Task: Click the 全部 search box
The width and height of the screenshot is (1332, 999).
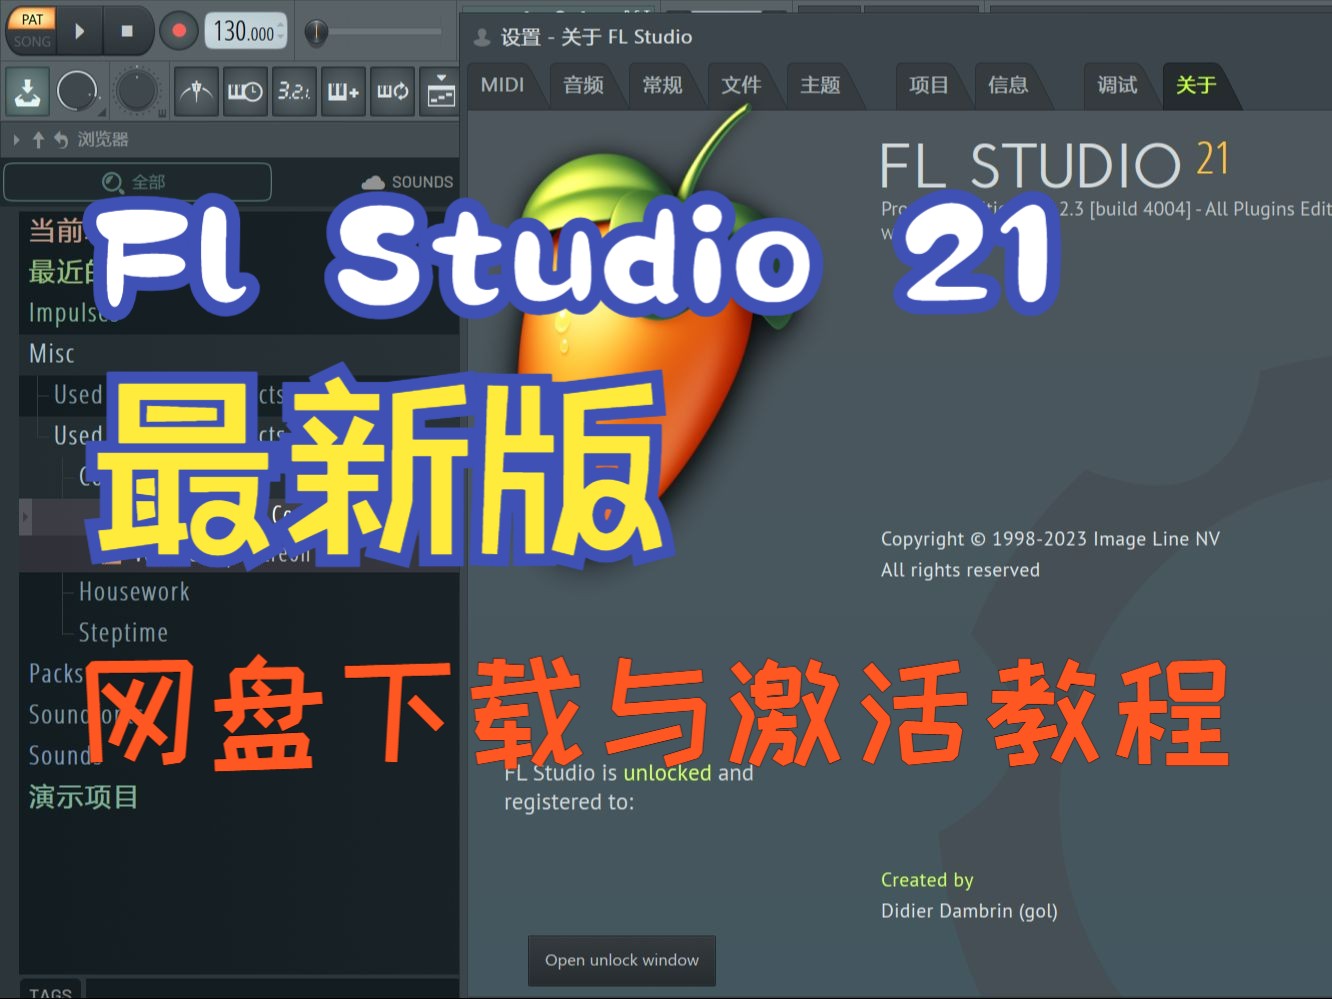Action: (x=138, y=182)
